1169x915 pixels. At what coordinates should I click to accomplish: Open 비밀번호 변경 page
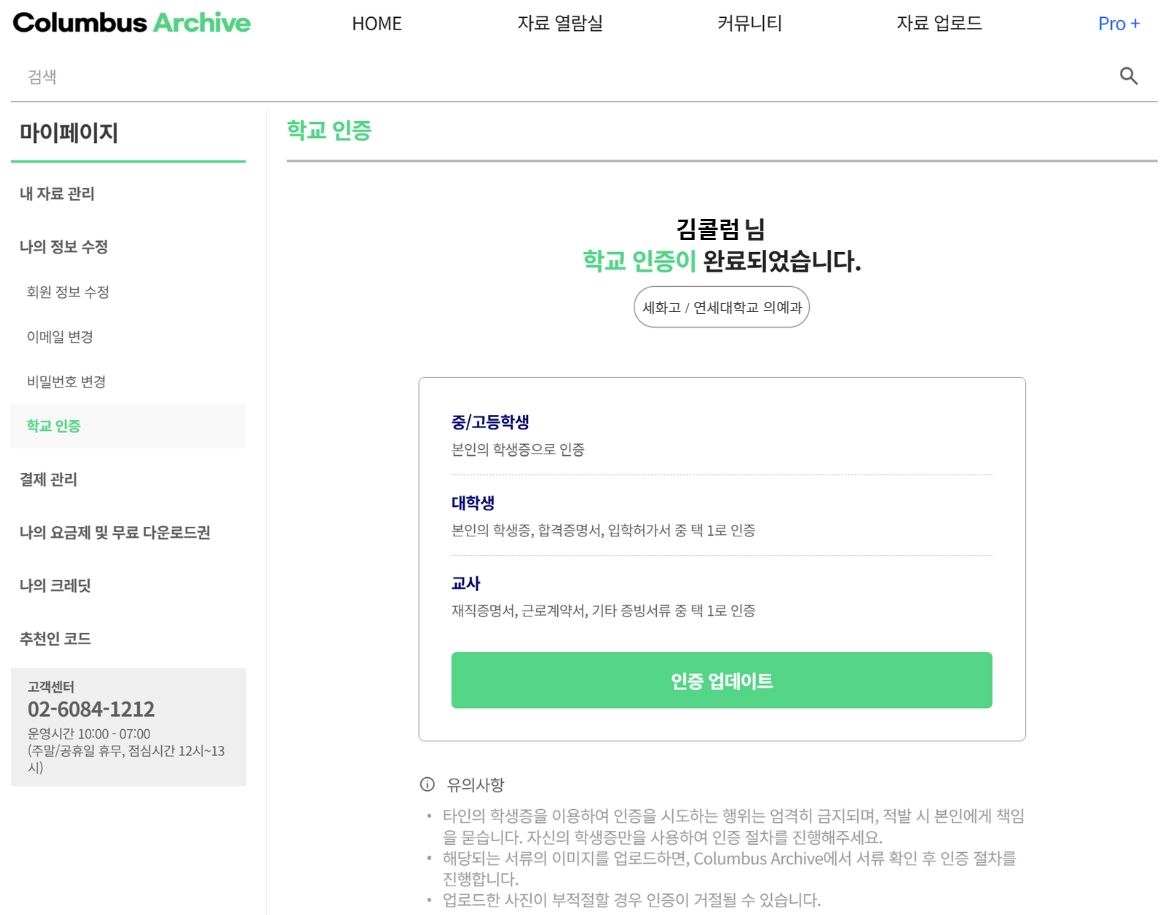coord(66,381)
